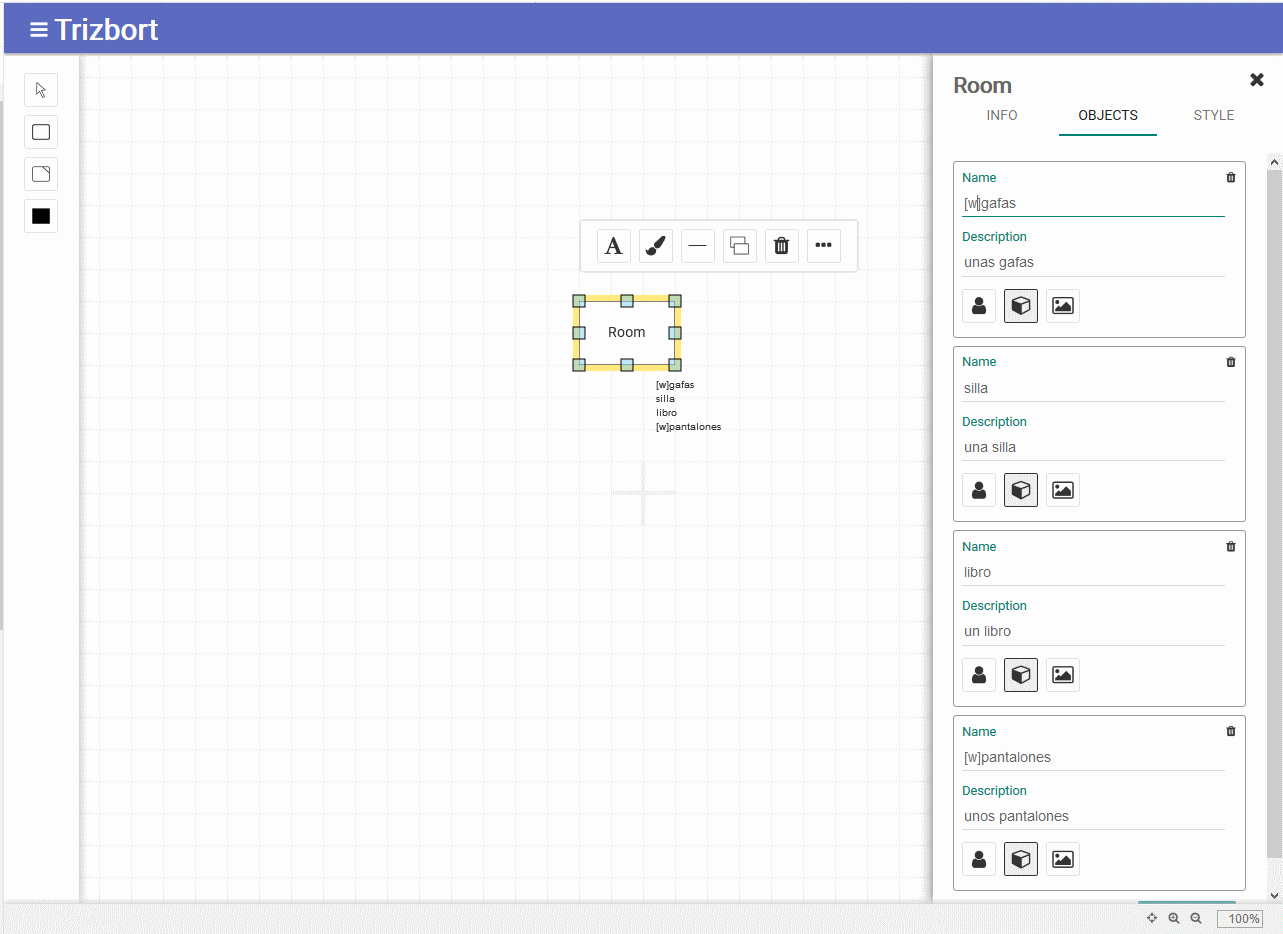This screenshot has height=934, width=1283.
Task: Select the add Room rectangle tool
Action: point(41,132)
